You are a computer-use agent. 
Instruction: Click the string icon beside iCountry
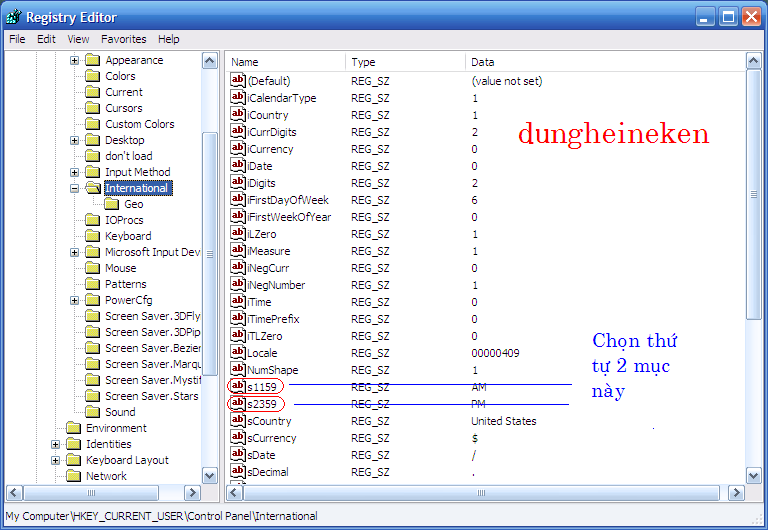coord(238,114)
